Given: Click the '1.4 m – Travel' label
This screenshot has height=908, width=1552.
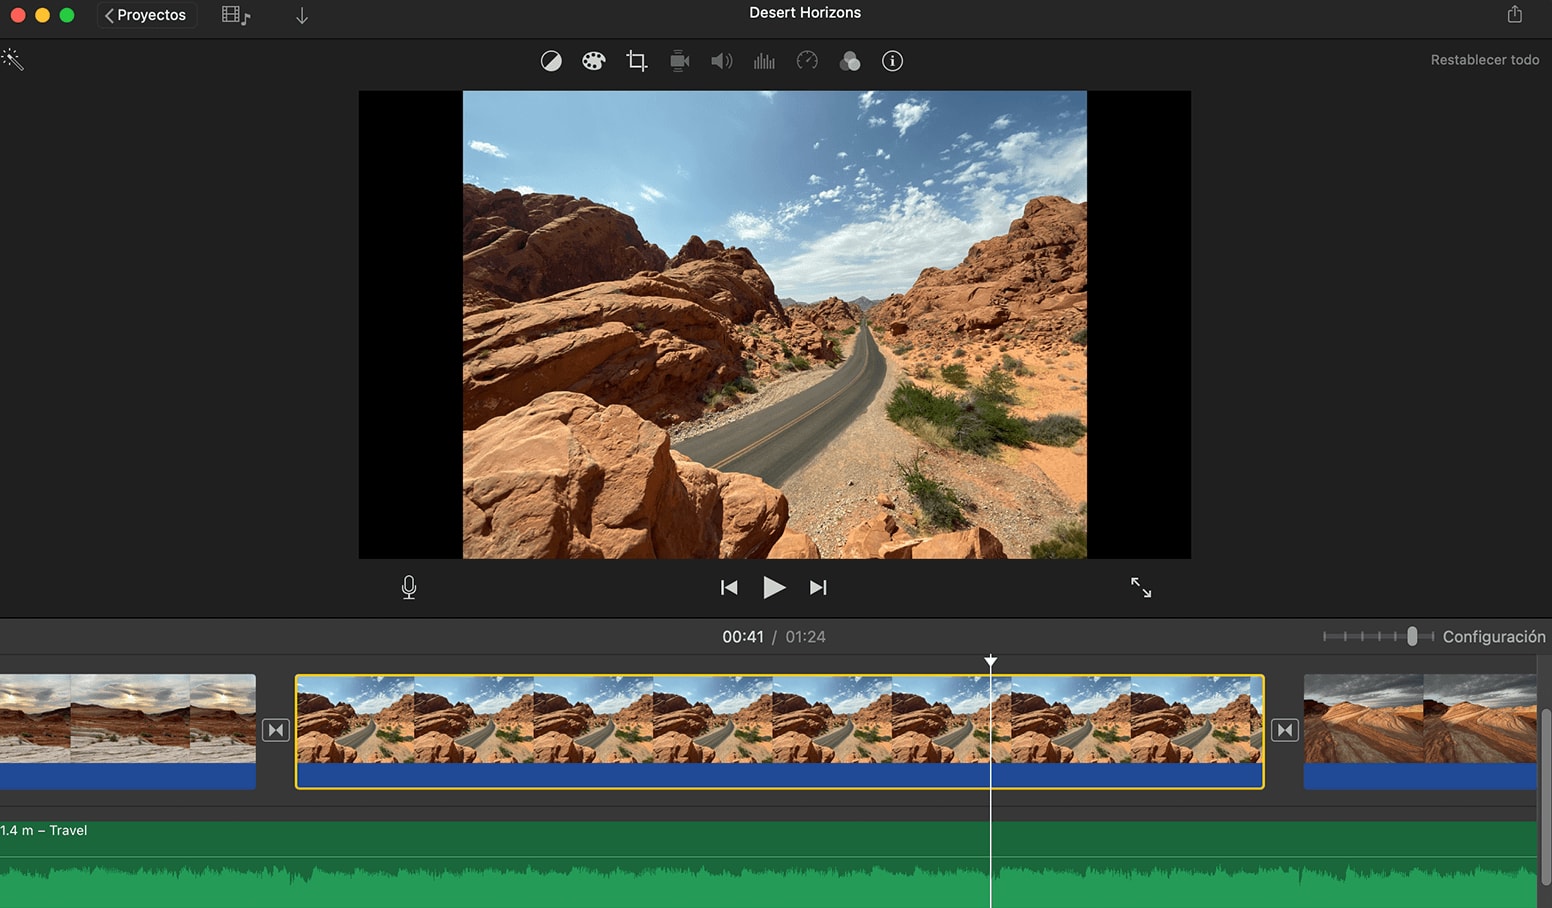Looking at the screenshot, I should pyautogui.click(x=44, y=830).
